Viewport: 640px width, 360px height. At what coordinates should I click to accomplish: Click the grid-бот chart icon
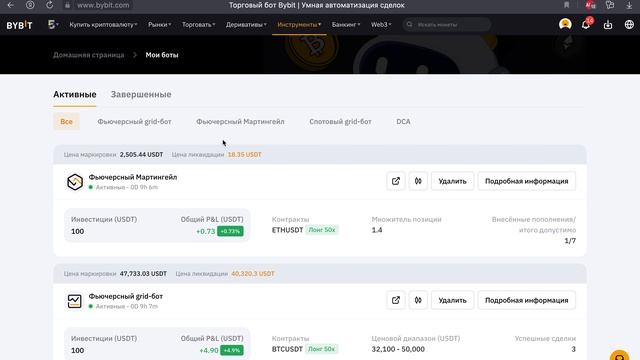(75, 301)
